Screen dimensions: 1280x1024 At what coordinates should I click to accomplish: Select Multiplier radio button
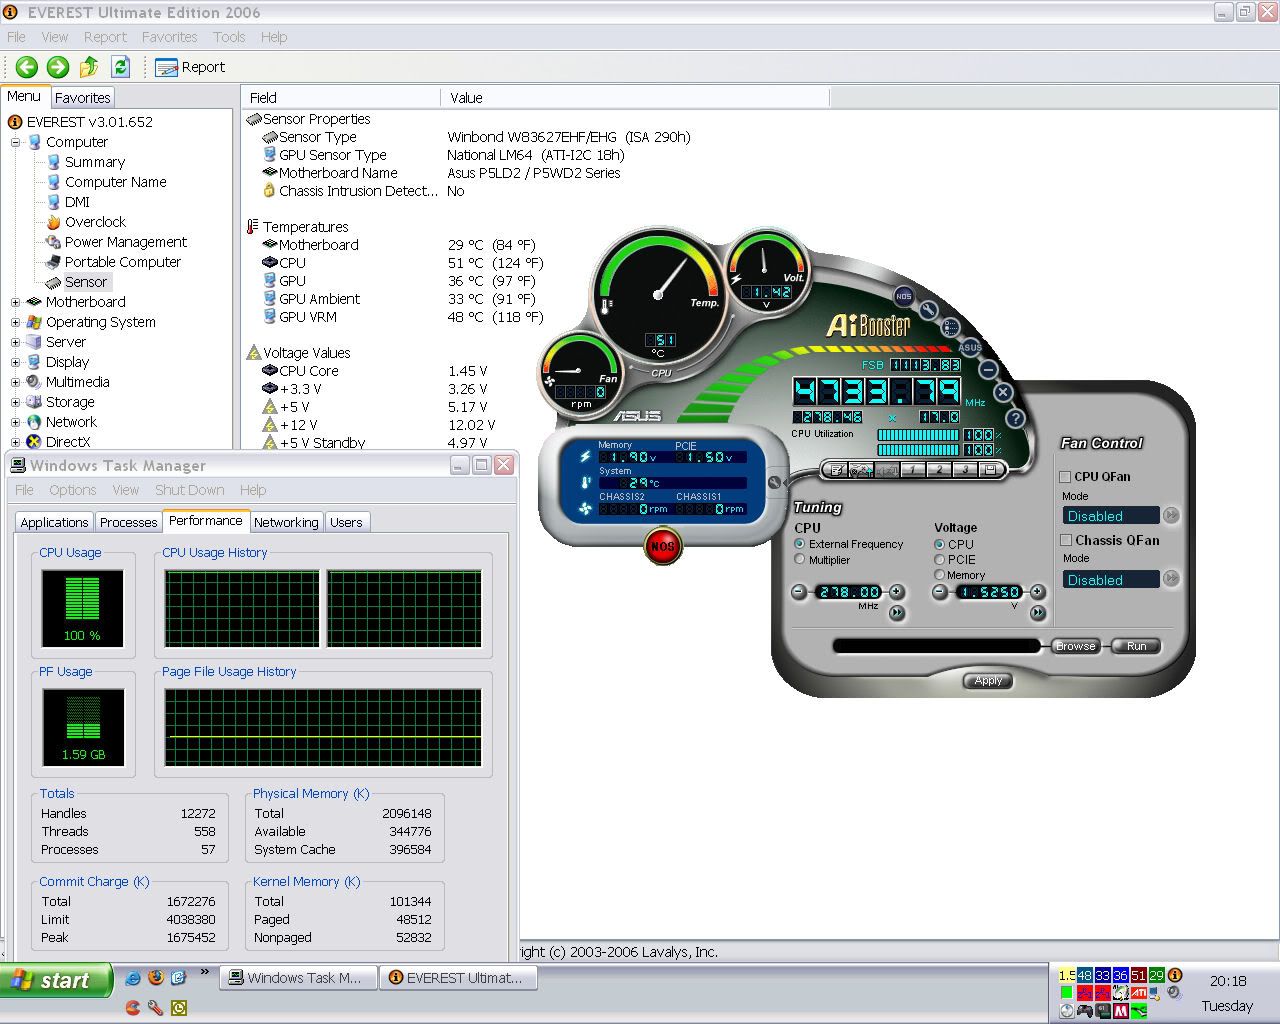click(799, 560)
